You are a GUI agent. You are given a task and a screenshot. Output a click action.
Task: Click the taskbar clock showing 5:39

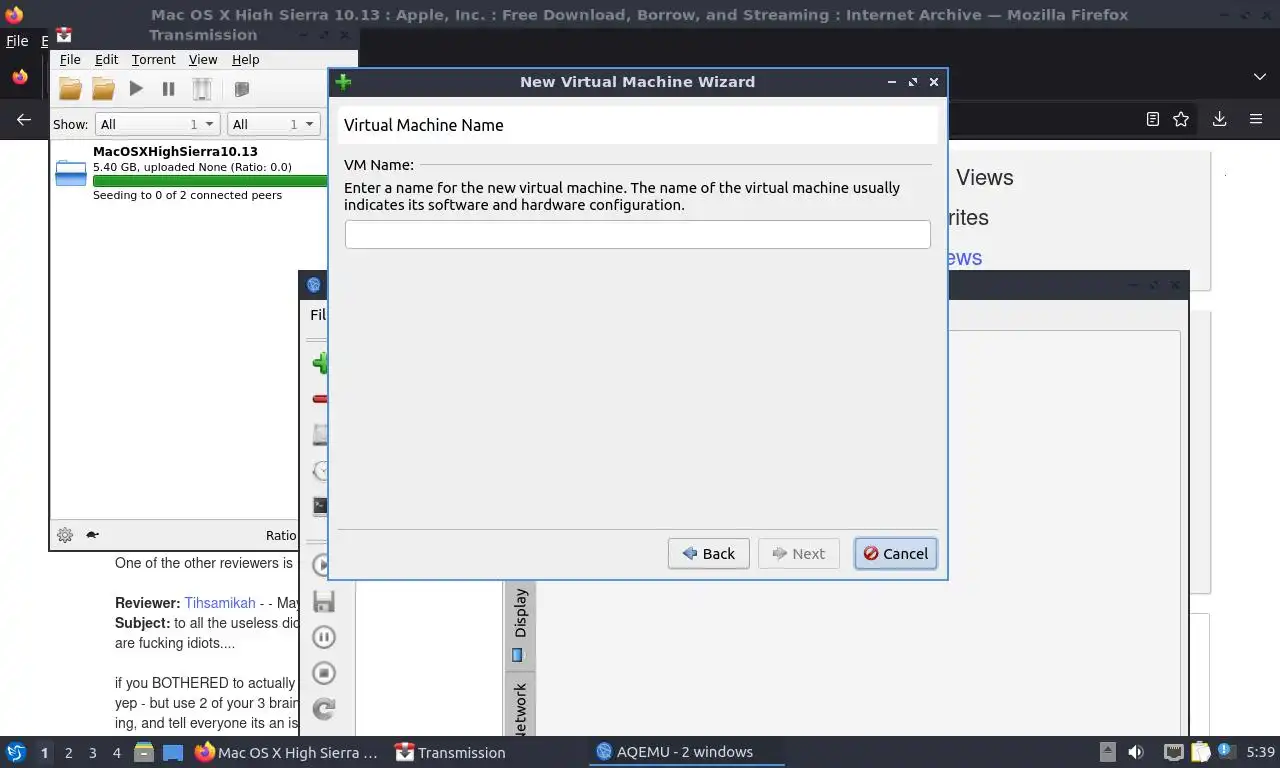(x=1260, y=752)
